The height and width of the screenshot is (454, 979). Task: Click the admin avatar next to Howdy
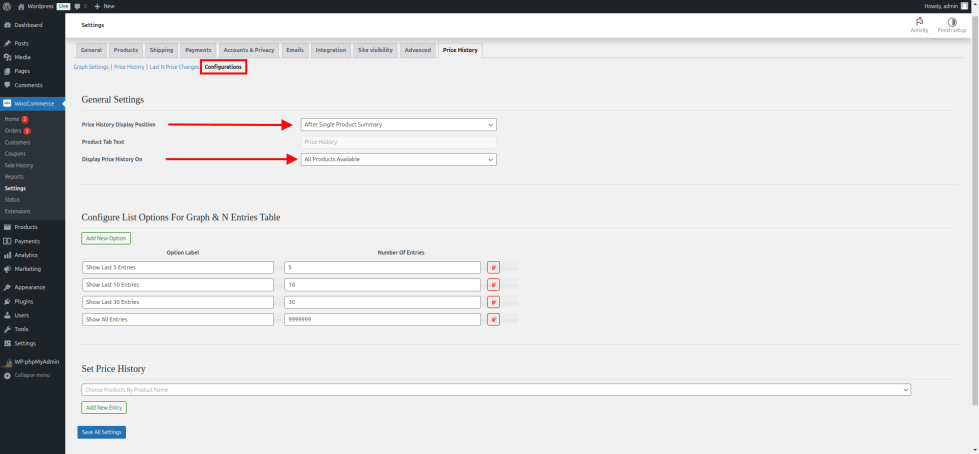point(964,6)
